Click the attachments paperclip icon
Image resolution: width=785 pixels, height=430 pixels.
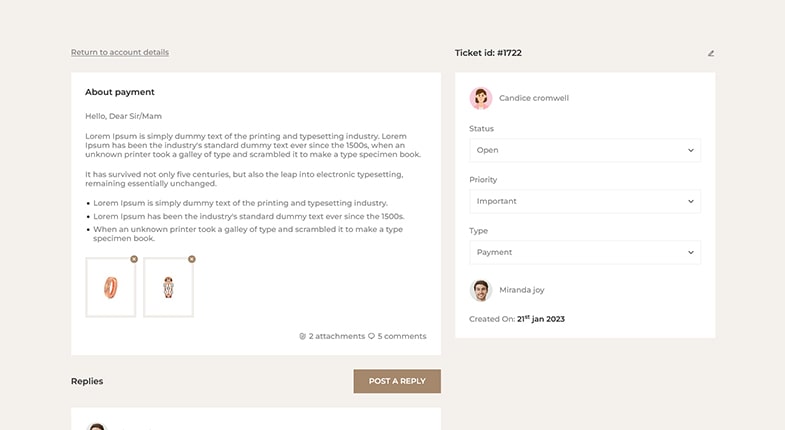pyautogui.click(x=302, y=336)
